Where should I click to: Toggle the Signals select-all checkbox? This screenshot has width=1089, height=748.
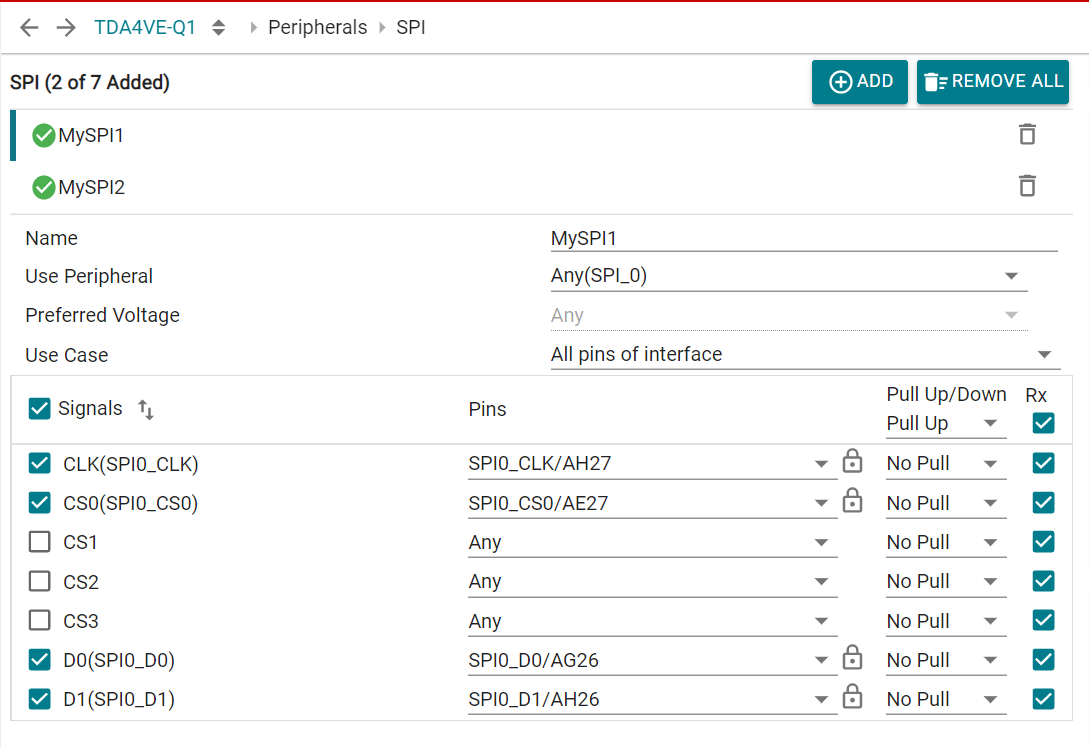click(40, 408)
